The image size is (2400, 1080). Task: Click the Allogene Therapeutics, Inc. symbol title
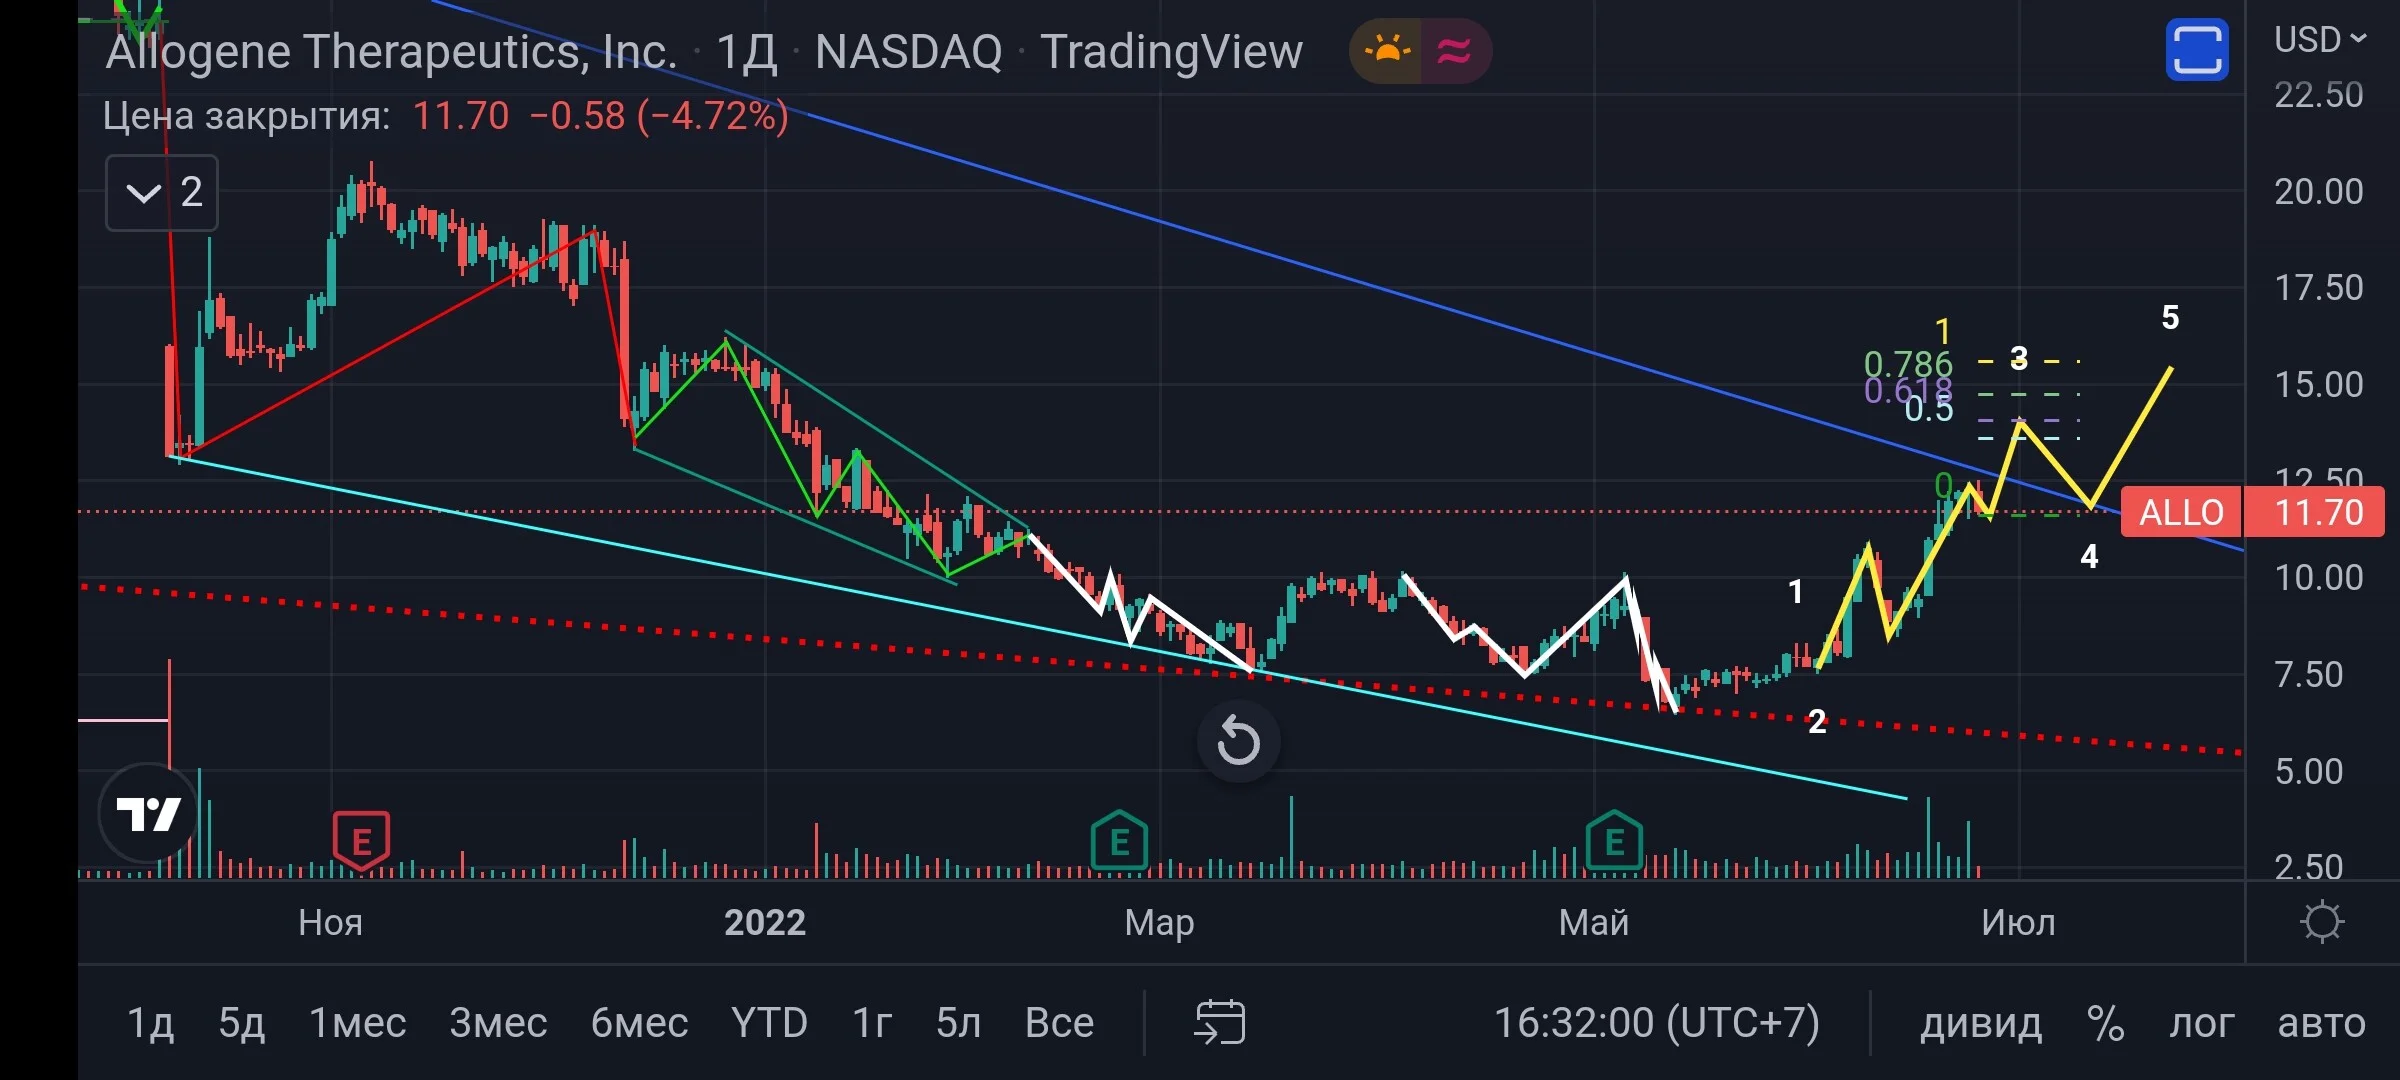coord(391,51)
